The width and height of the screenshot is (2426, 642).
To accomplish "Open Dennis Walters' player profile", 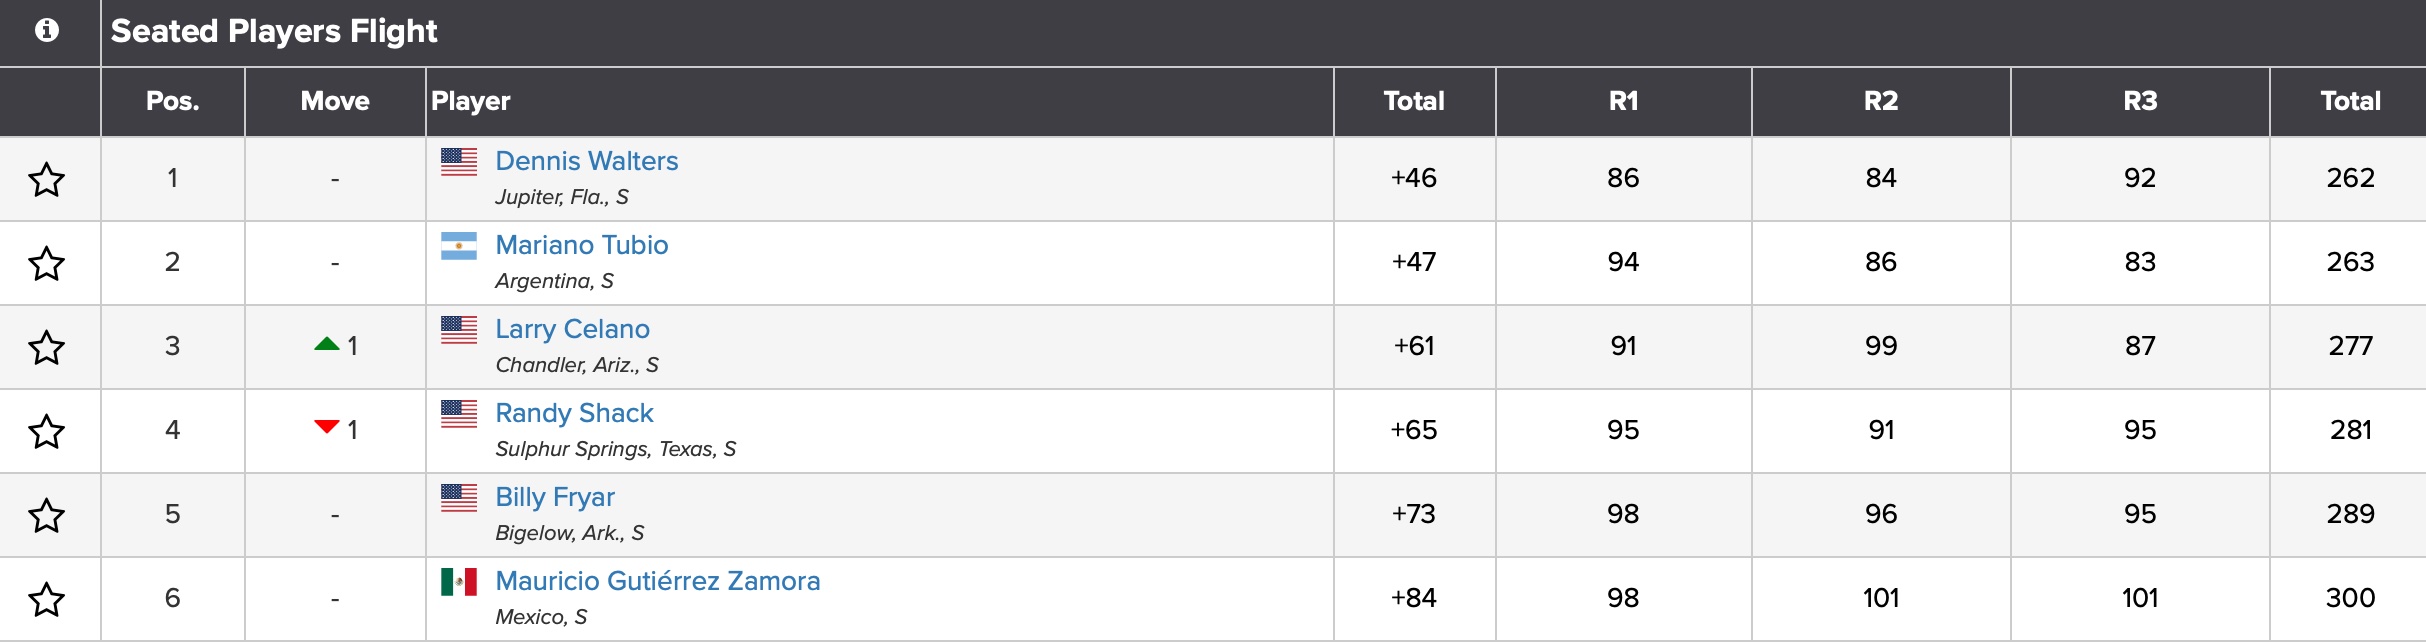I will (x=586, y=161).
